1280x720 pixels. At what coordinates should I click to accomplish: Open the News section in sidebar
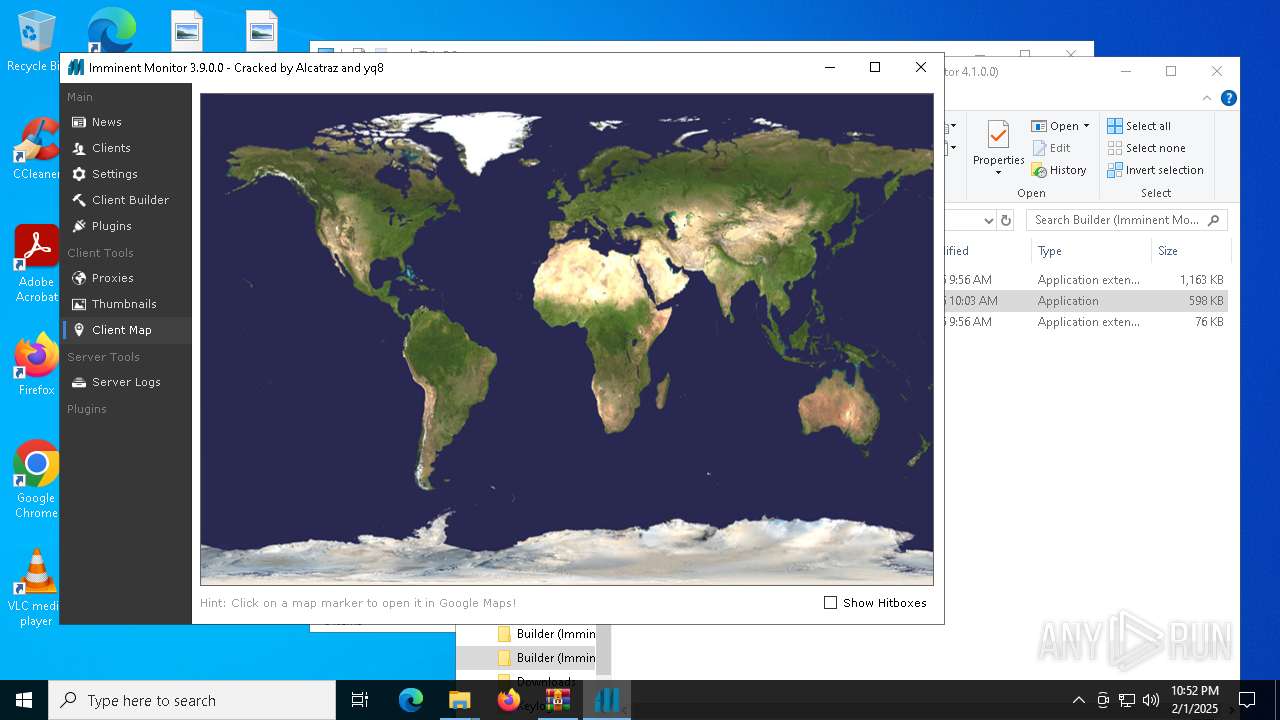point(106,122)
